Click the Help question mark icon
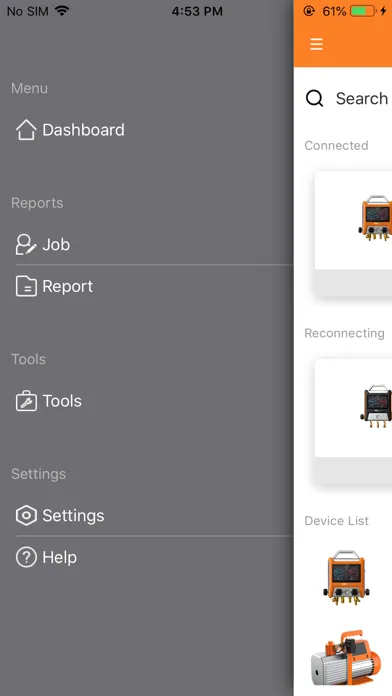 pyautogui.click(x=26, y=557)
